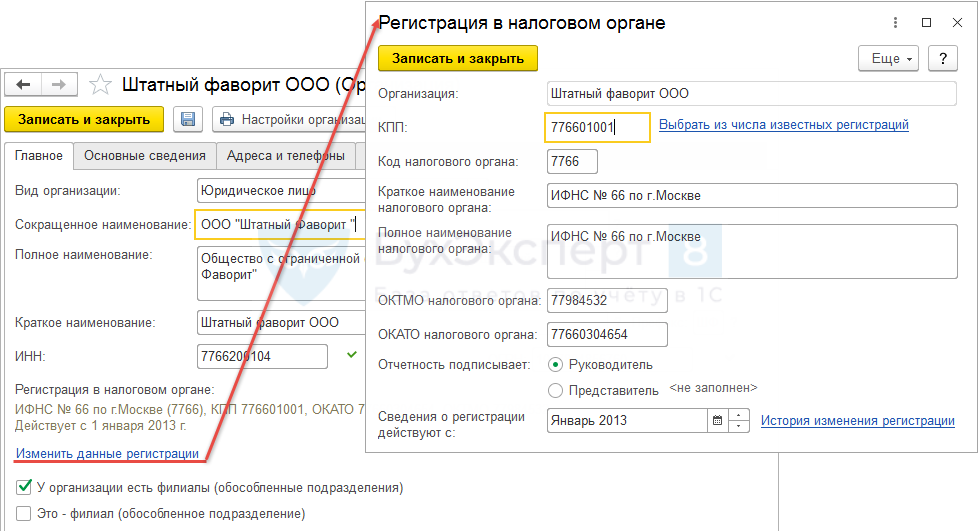Open Изменить данные регистрации link
This screenshot has width=980, height=531.
[107, 454]
